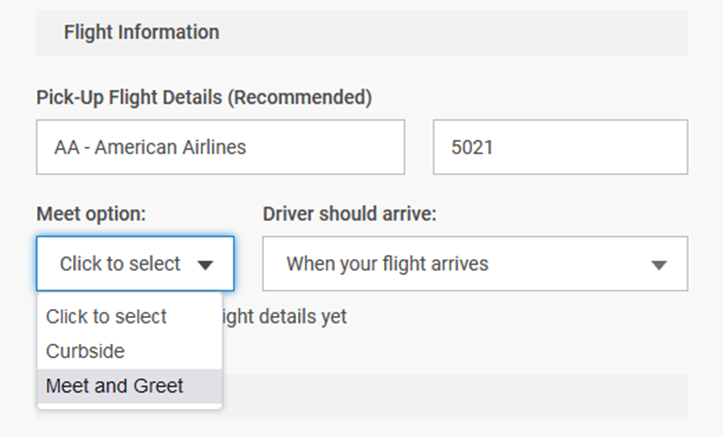The height and width of the screenshot is (437, 723).
Task: Click the "Driver should arrive:" label
Action: coord(350,214)
